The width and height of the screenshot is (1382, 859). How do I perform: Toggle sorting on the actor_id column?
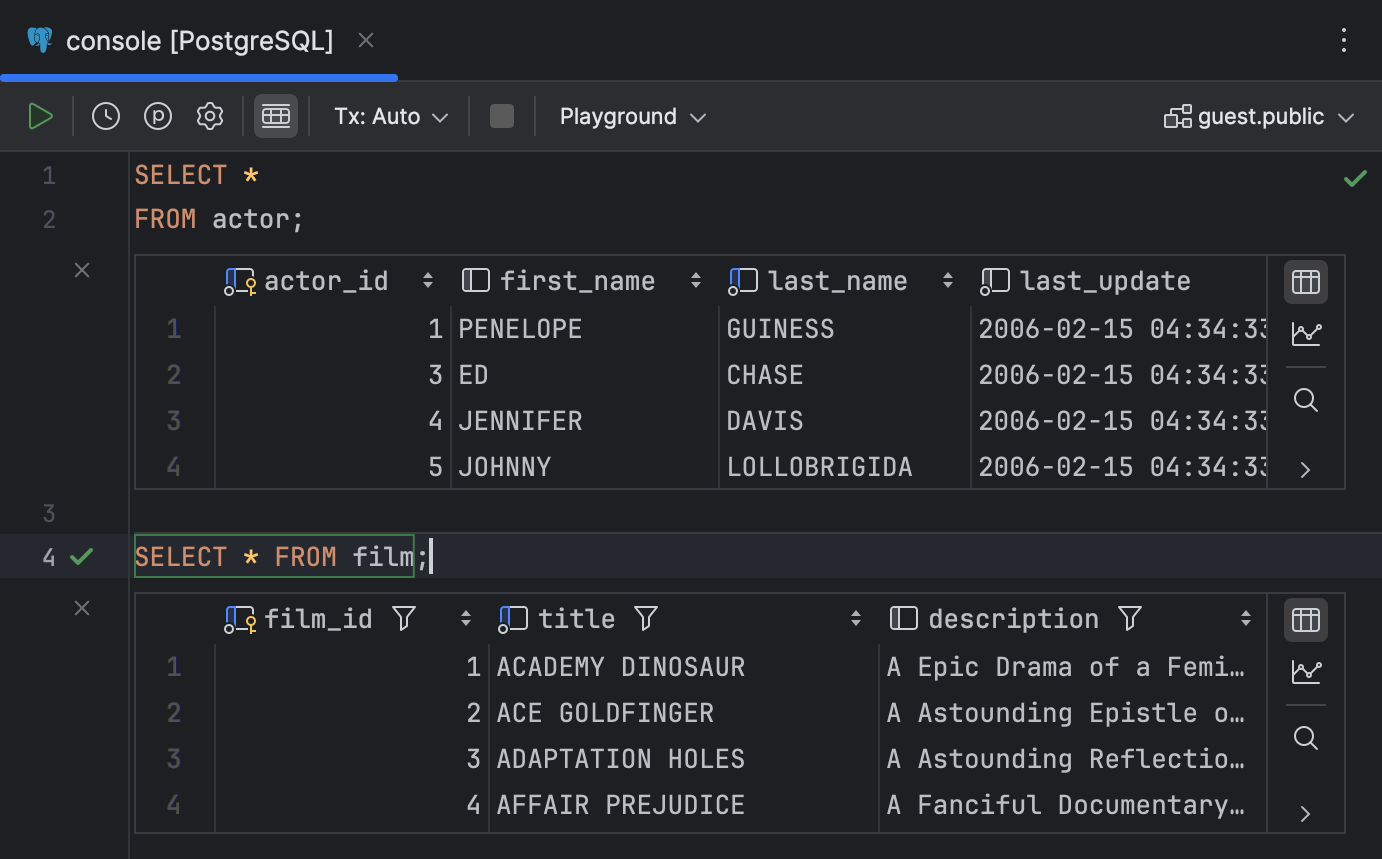pyautogui.click(x=427, y=280)
